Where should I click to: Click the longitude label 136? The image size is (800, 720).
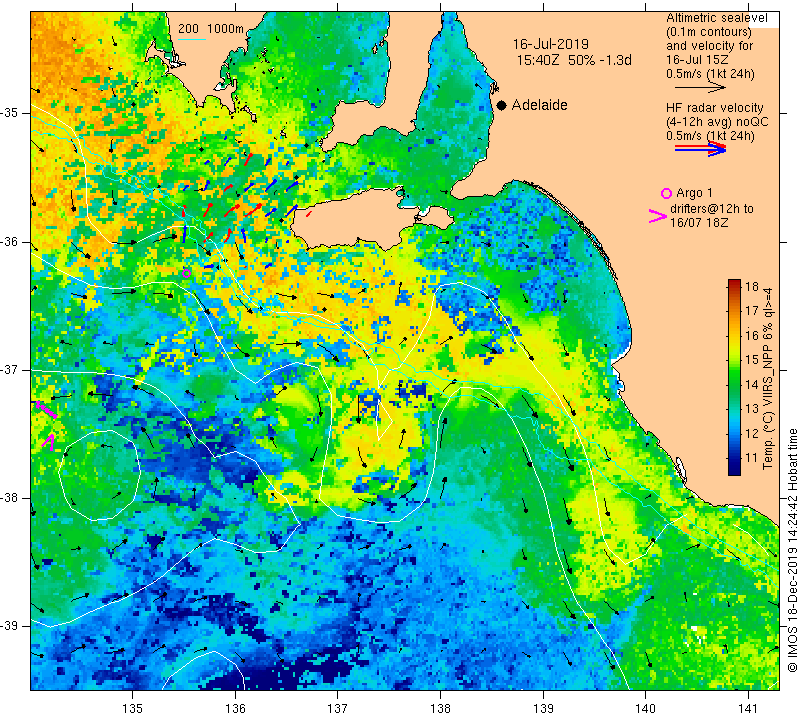(235, 708)
